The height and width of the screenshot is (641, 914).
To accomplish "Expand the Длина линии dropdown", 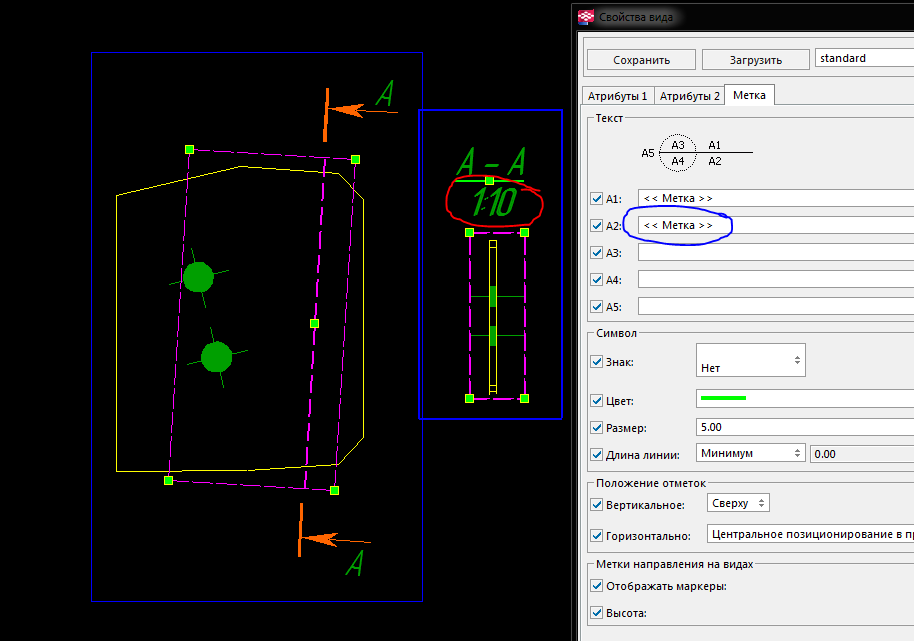I will coord(750,453).
